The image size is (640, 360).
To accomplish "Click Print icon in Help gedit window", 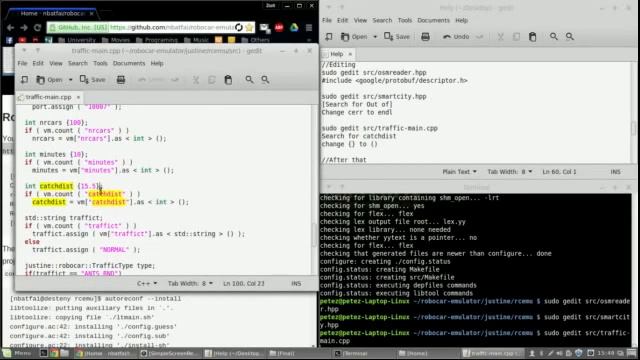I will click(x=425, y=37).
